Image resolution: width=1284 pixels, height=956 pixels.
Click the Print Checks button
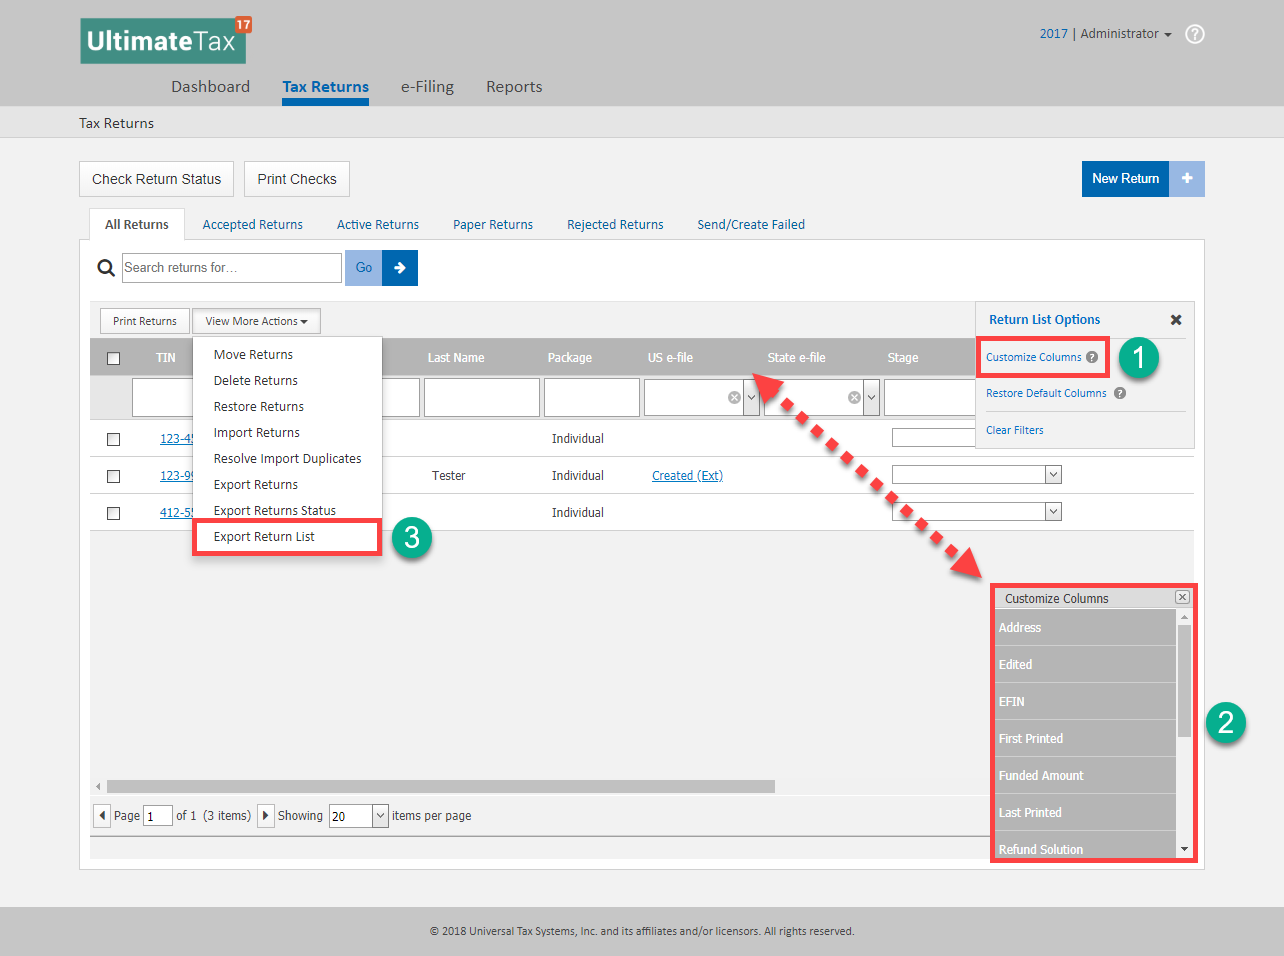pyautogui.click(x=297, y=179)
